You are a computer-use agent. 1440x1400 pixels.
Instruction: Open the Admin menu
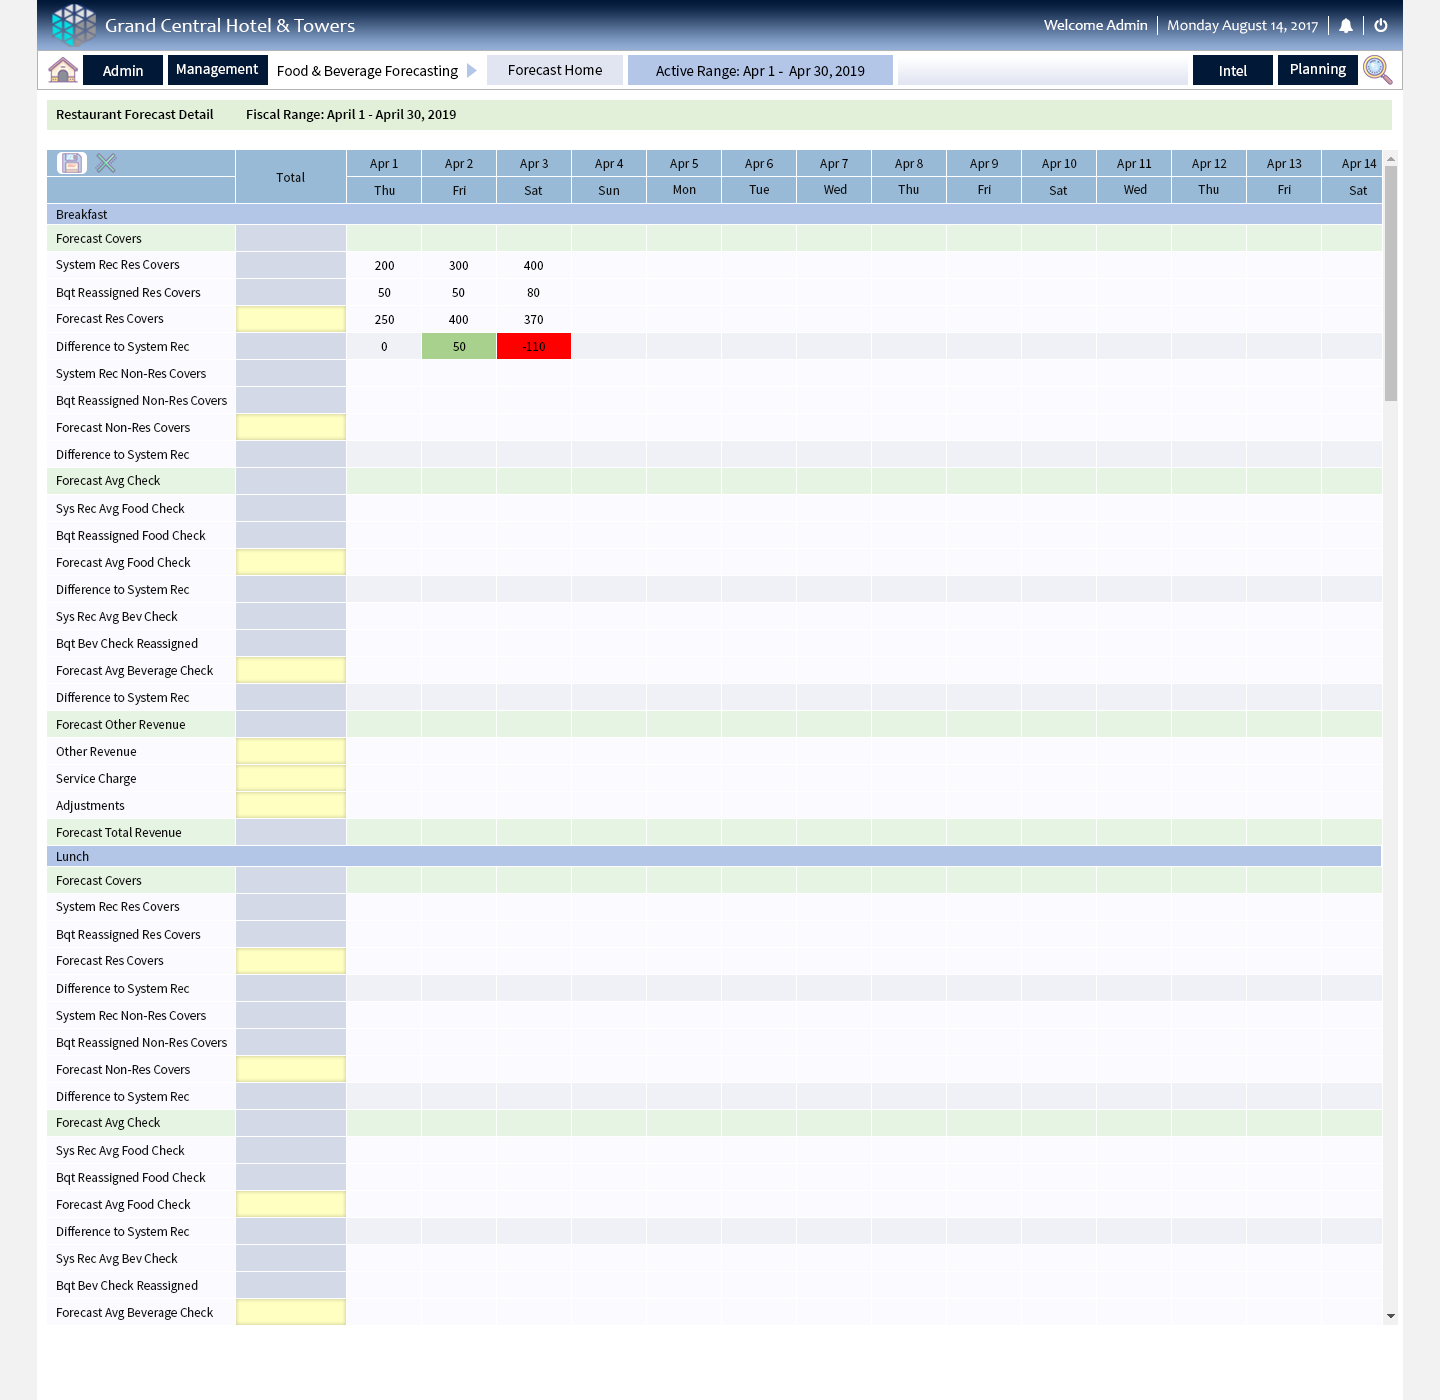pos(123,71)
